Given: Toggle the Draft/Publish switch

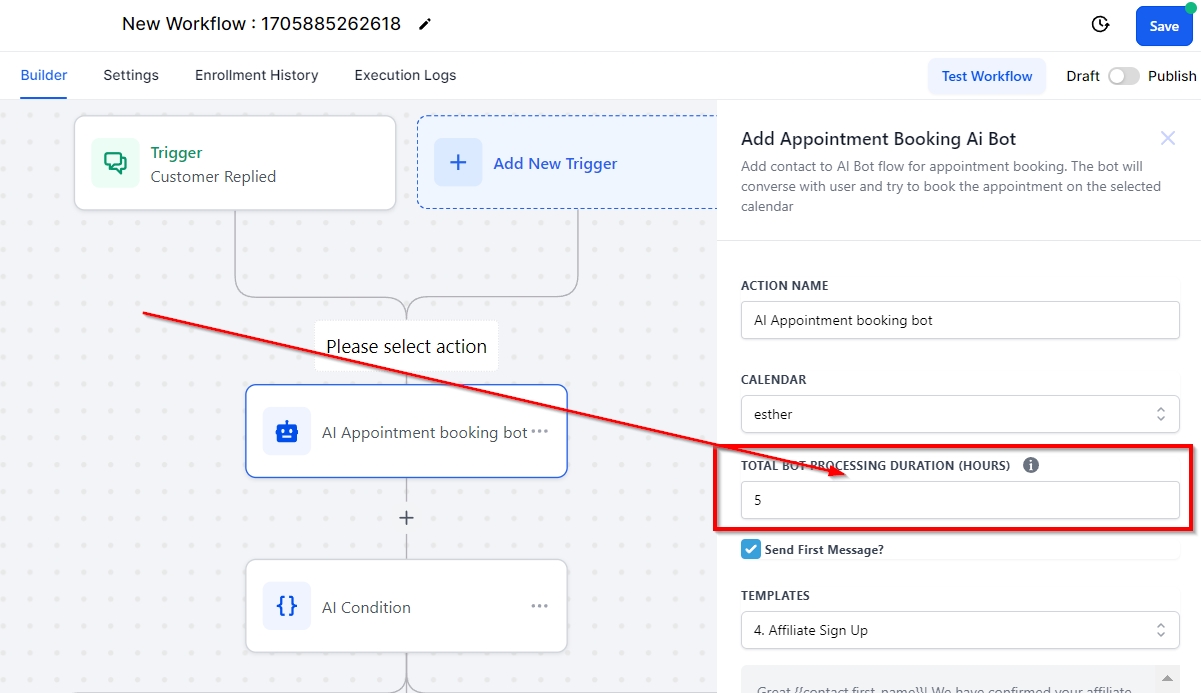Looking at the screenshot, I should coord(1123,76).
